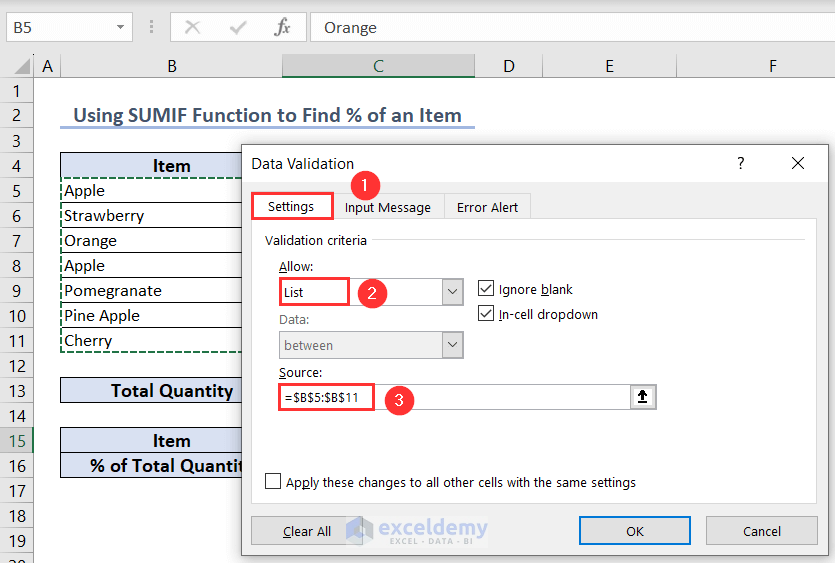Click the Insert Function fx icon

283,27
